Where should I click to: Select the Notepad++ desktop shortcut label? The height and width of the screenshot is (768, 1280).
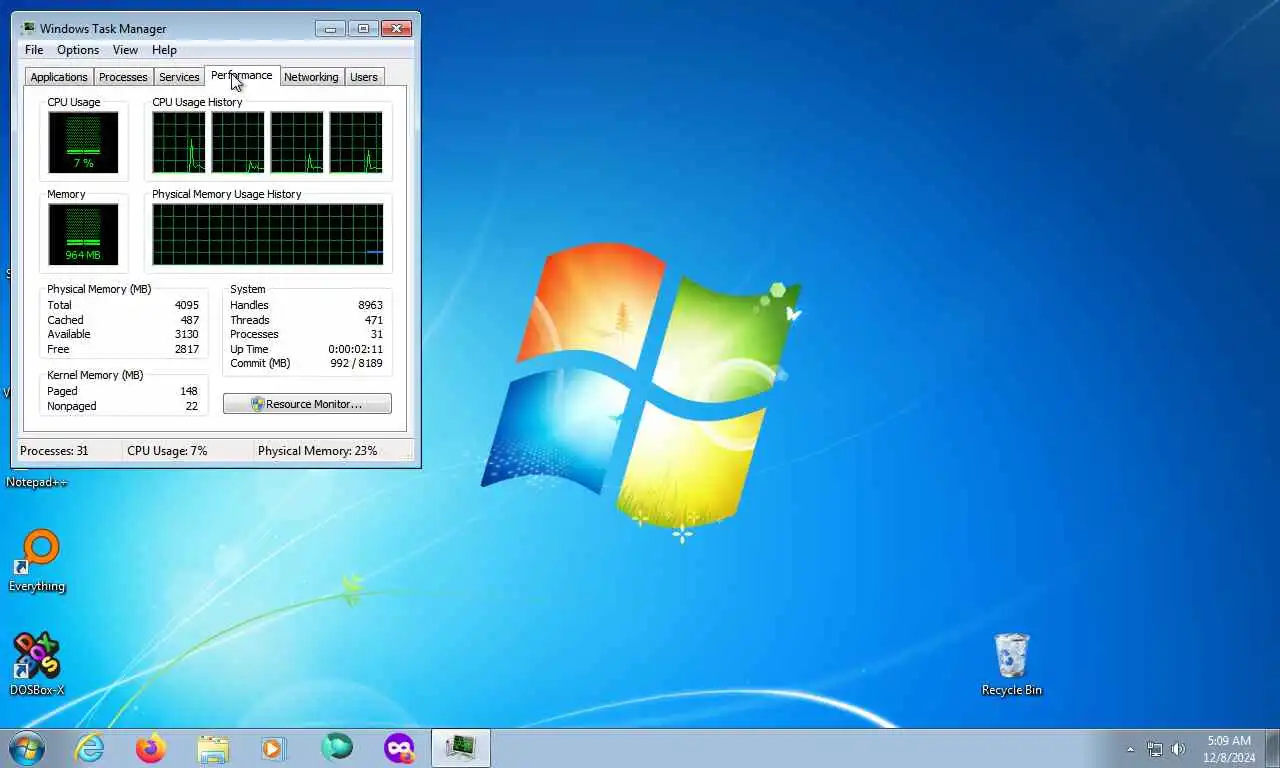pos(37,482)
